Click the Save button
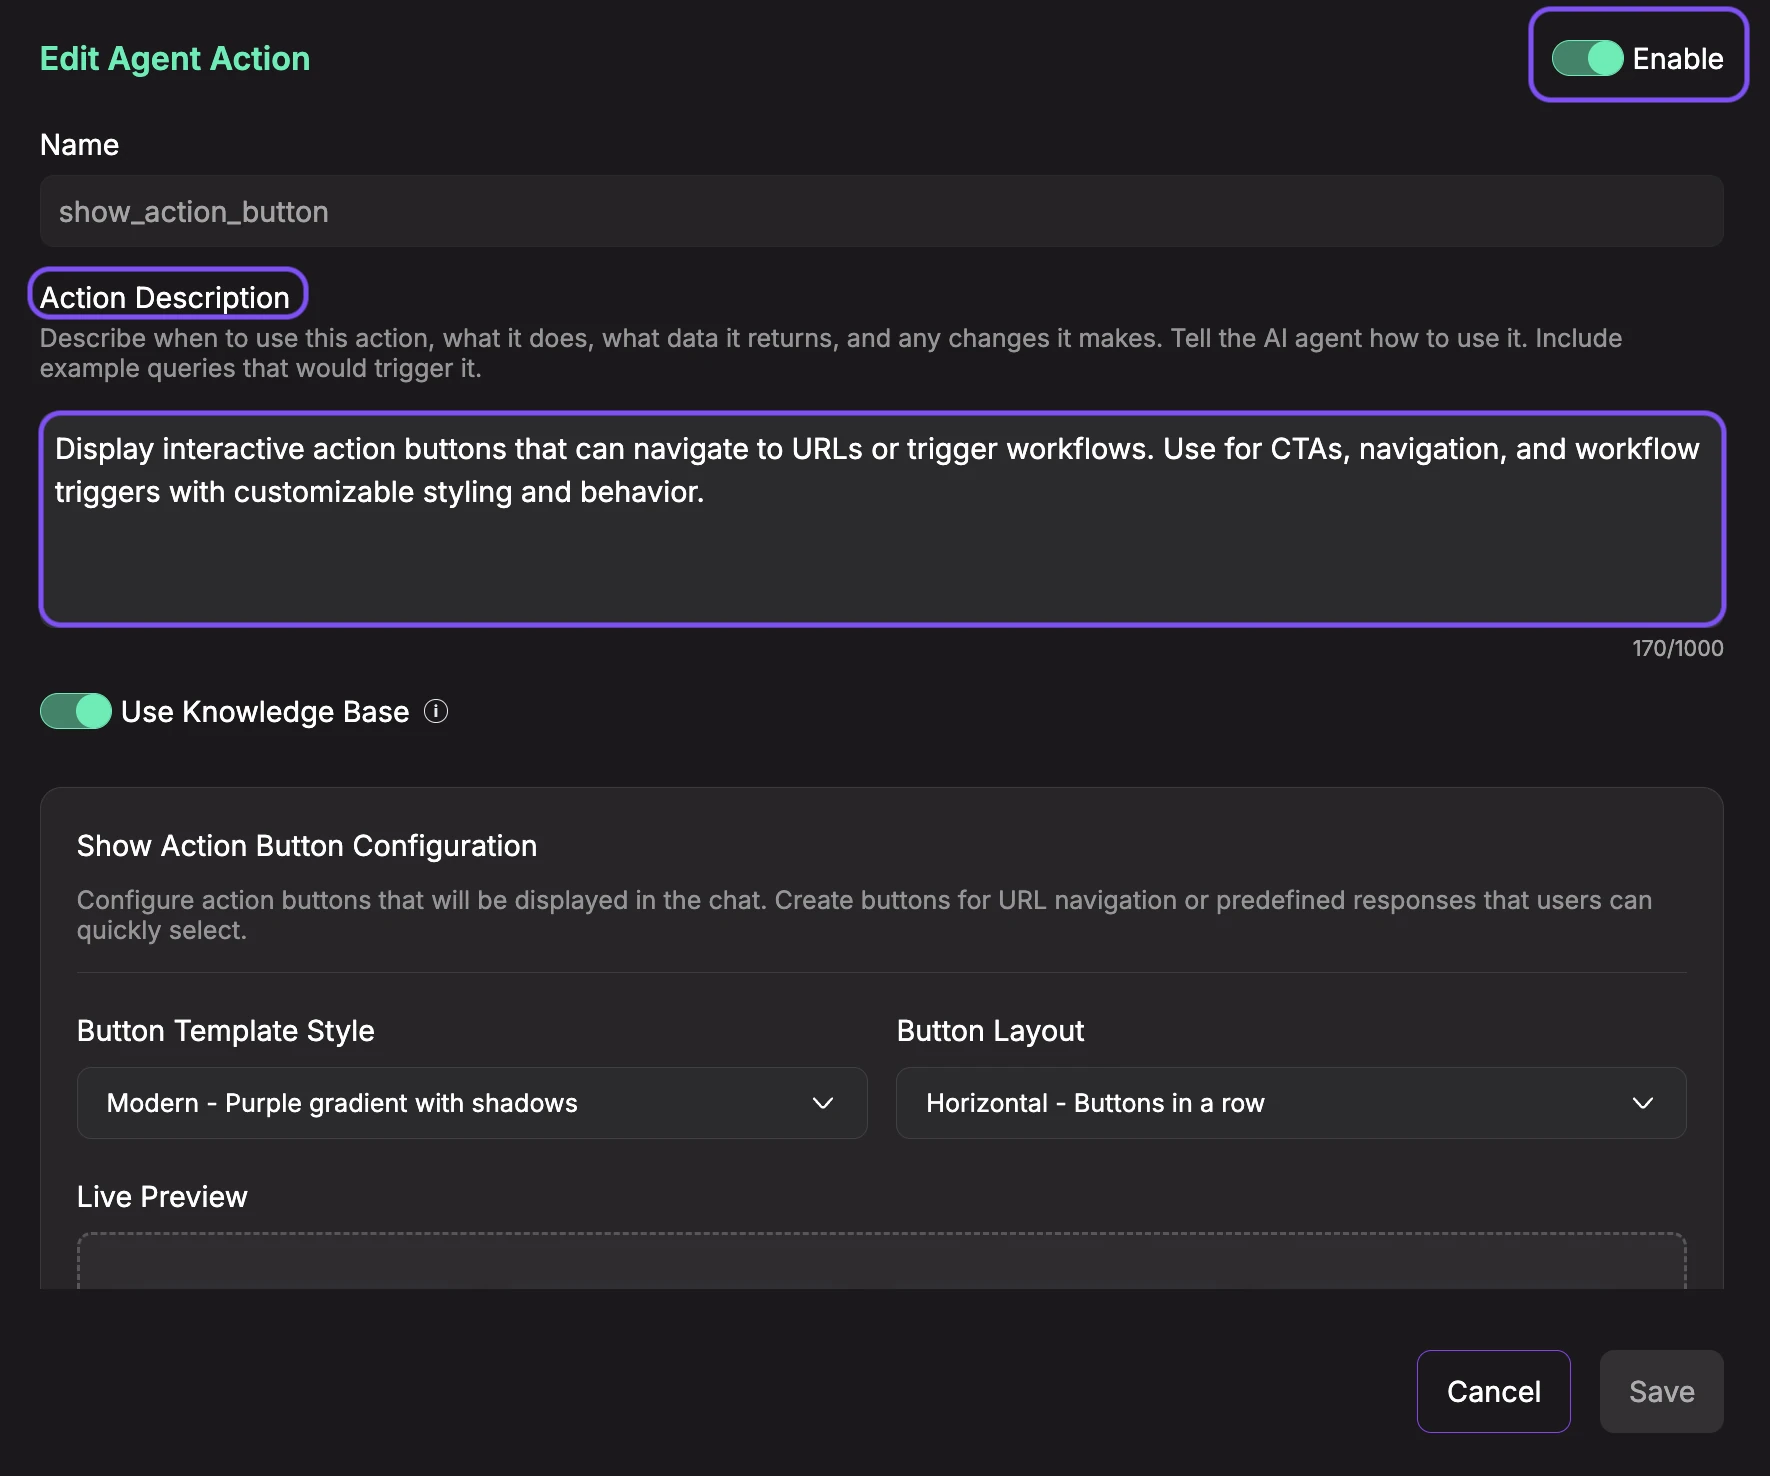 (x=1660, y=1391)
